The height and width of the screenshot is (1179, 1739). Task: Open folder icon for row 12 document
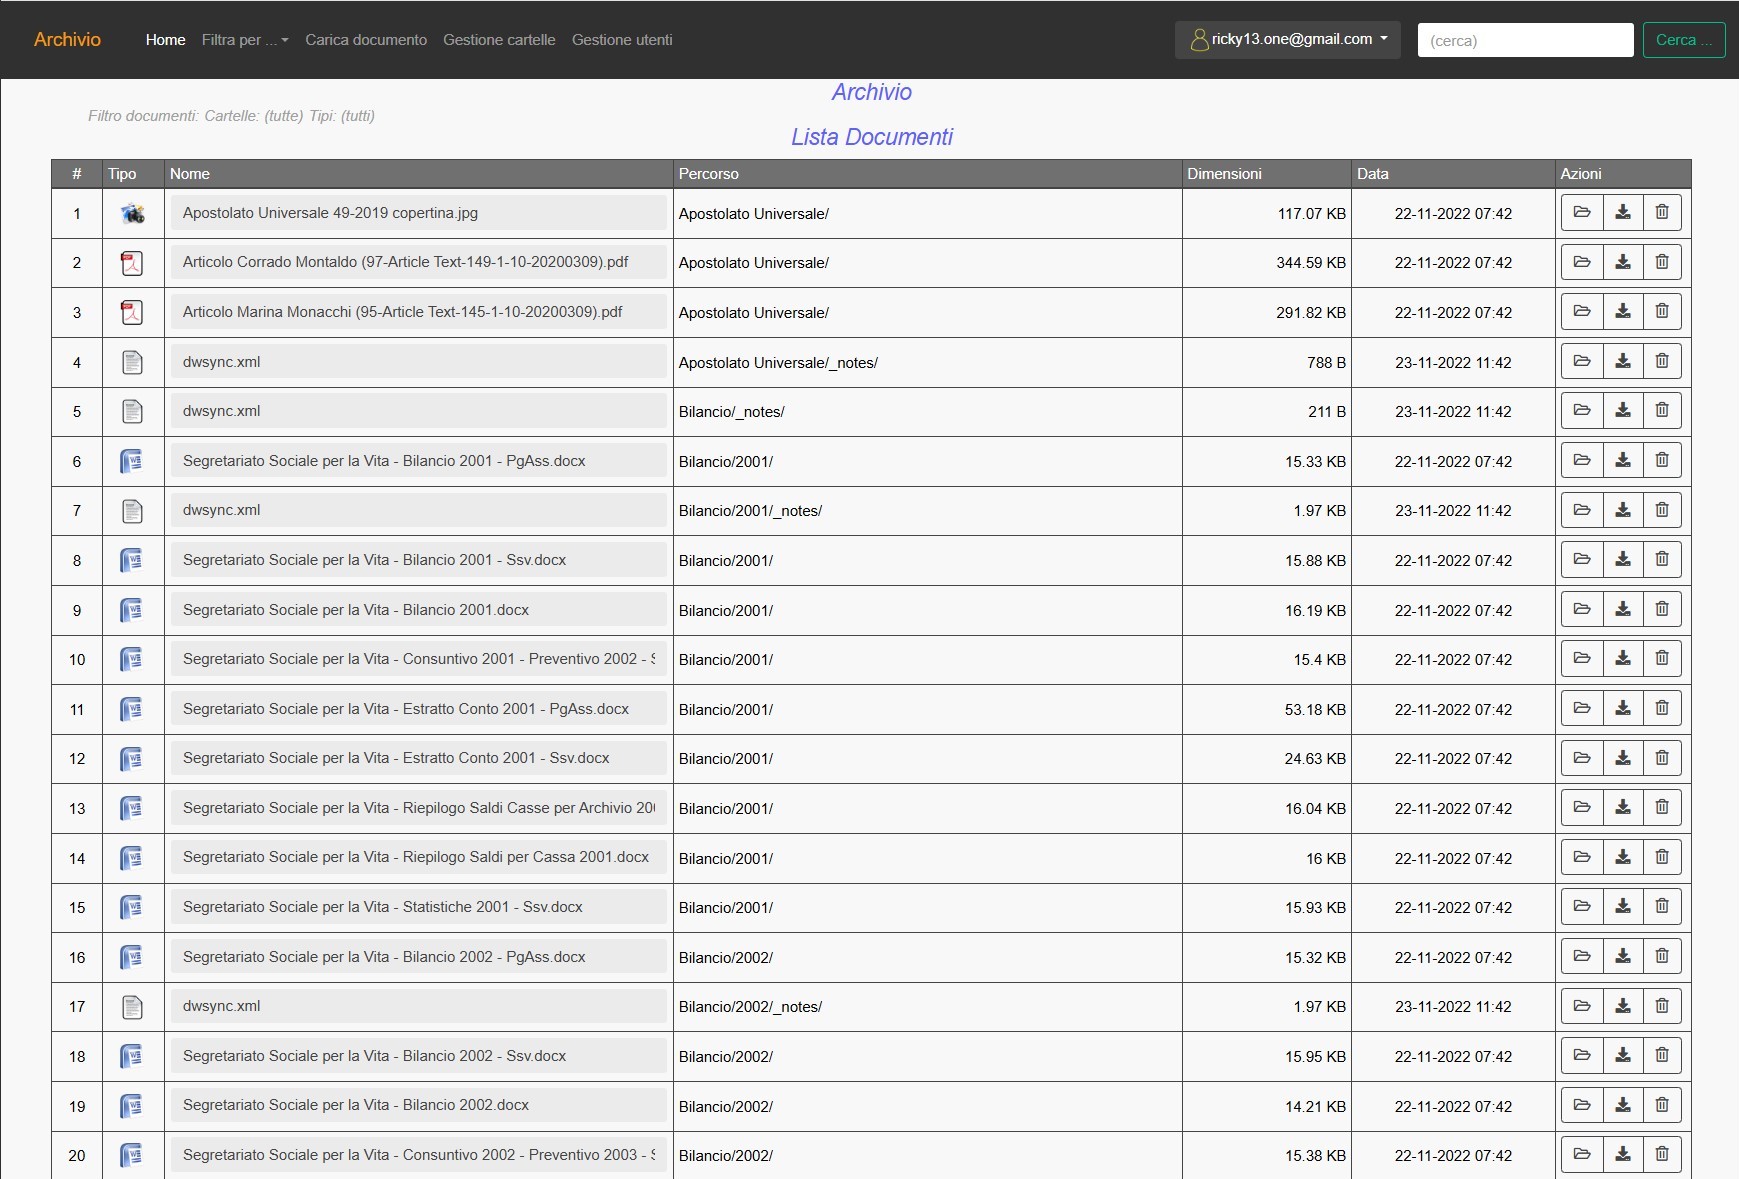[1581, 758]
